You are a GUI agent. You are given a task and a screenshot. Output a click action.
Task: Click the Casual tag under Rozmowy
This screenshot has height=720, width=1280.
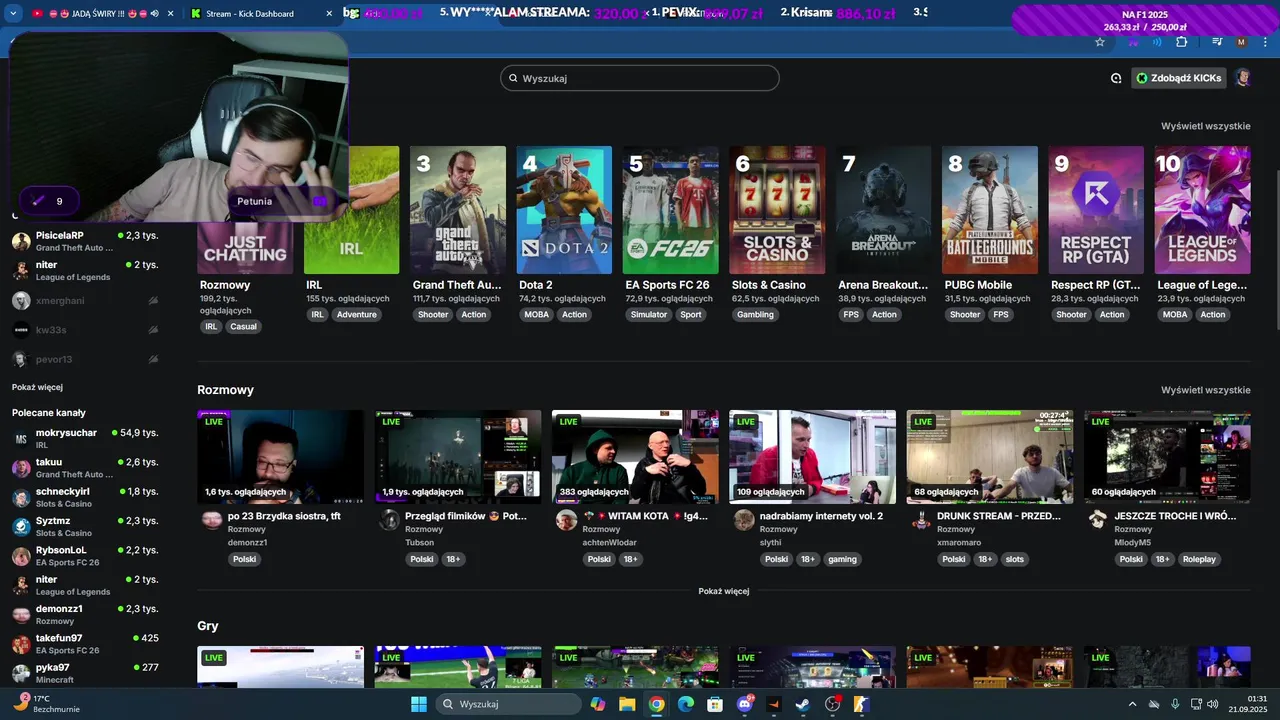coord(243,326)
